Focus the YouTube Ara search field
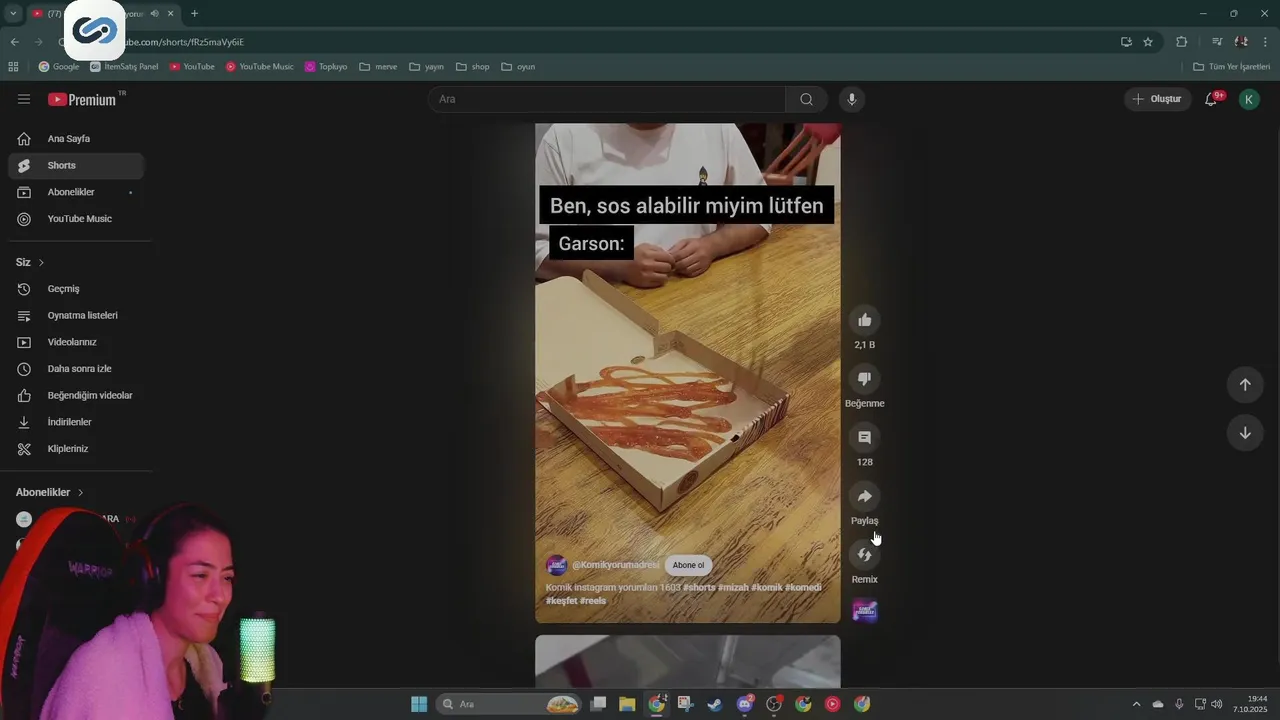Screen dimensions: 1280x720 (607, 99)
